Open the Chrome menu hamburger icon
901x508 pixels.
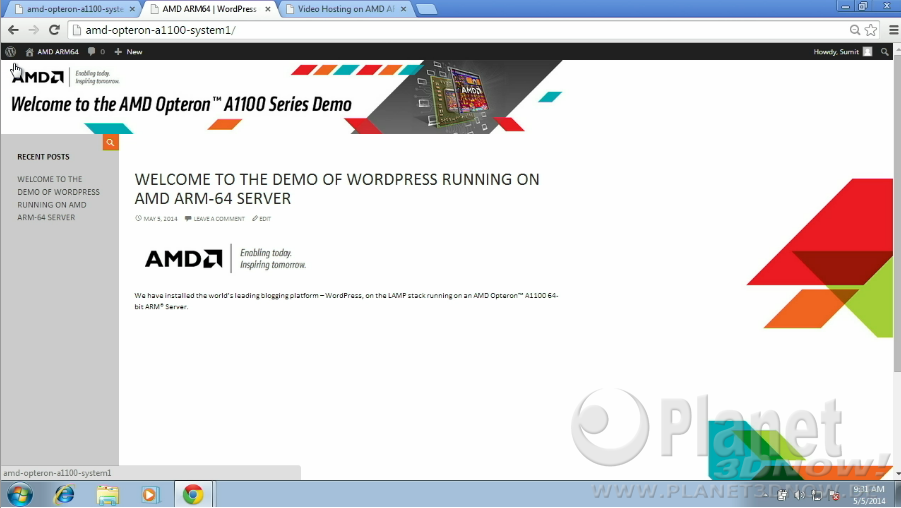894,30
